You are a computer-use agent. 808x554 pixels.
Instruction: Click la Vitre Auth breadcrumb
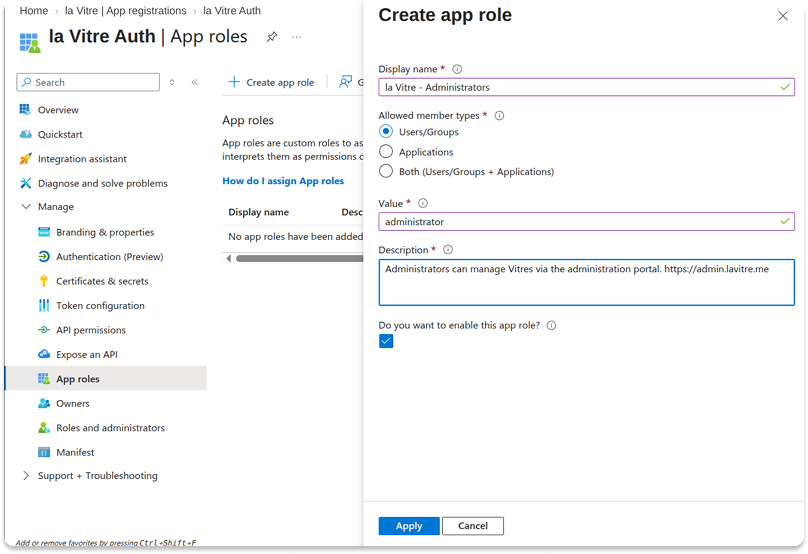(232, 11)
